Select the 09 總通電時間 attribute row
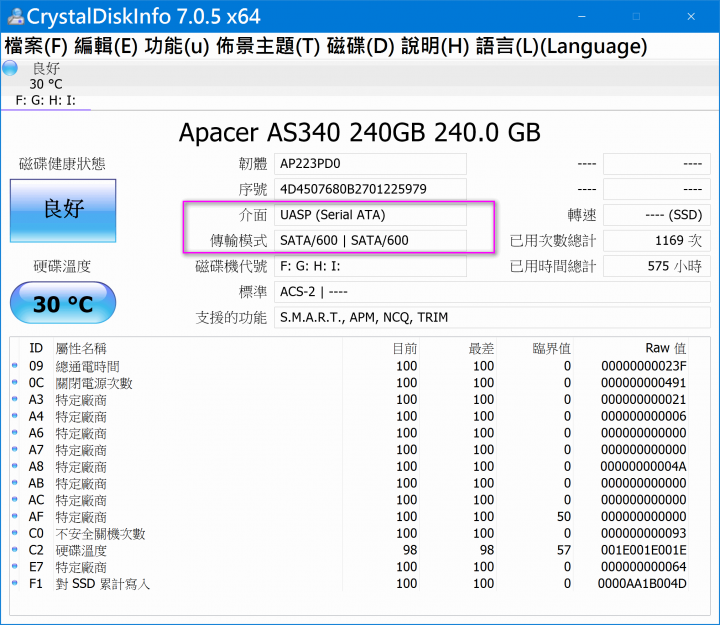Image resolution: width=720 pixels, height=625 pixels. tap(350, 366)
